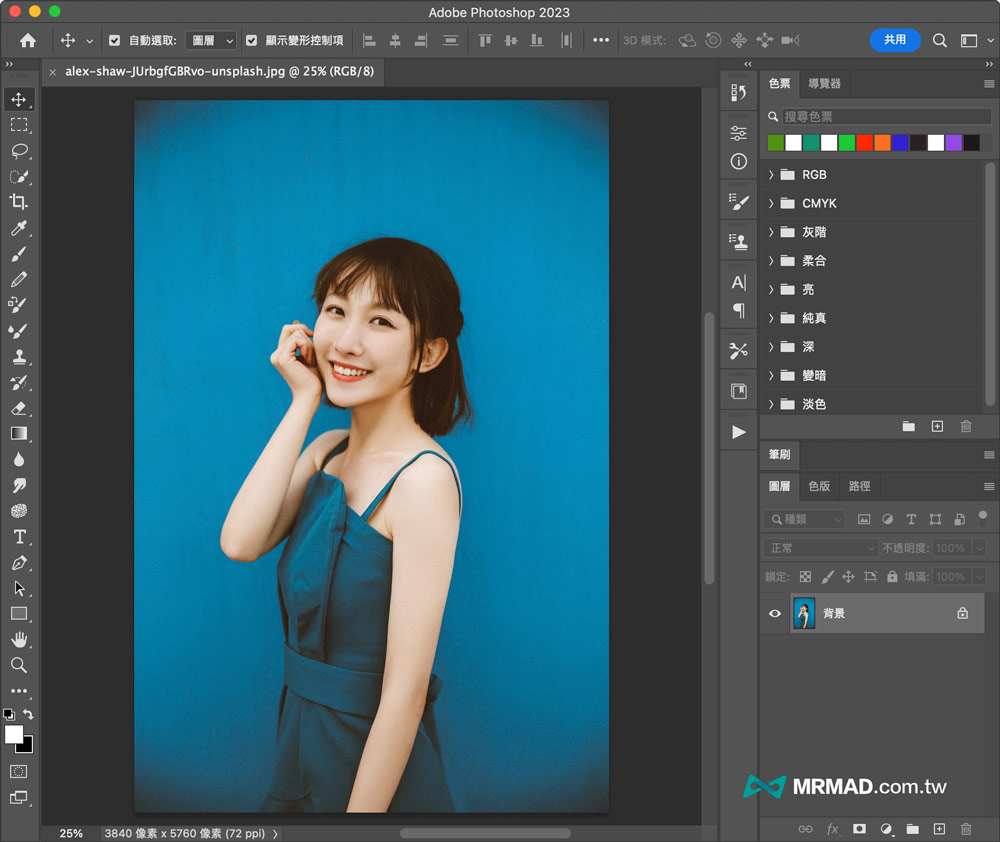The image size is (1000, 842).
Task: Toggle 自動選取 checkbox
Action: [x=114, y=40]
